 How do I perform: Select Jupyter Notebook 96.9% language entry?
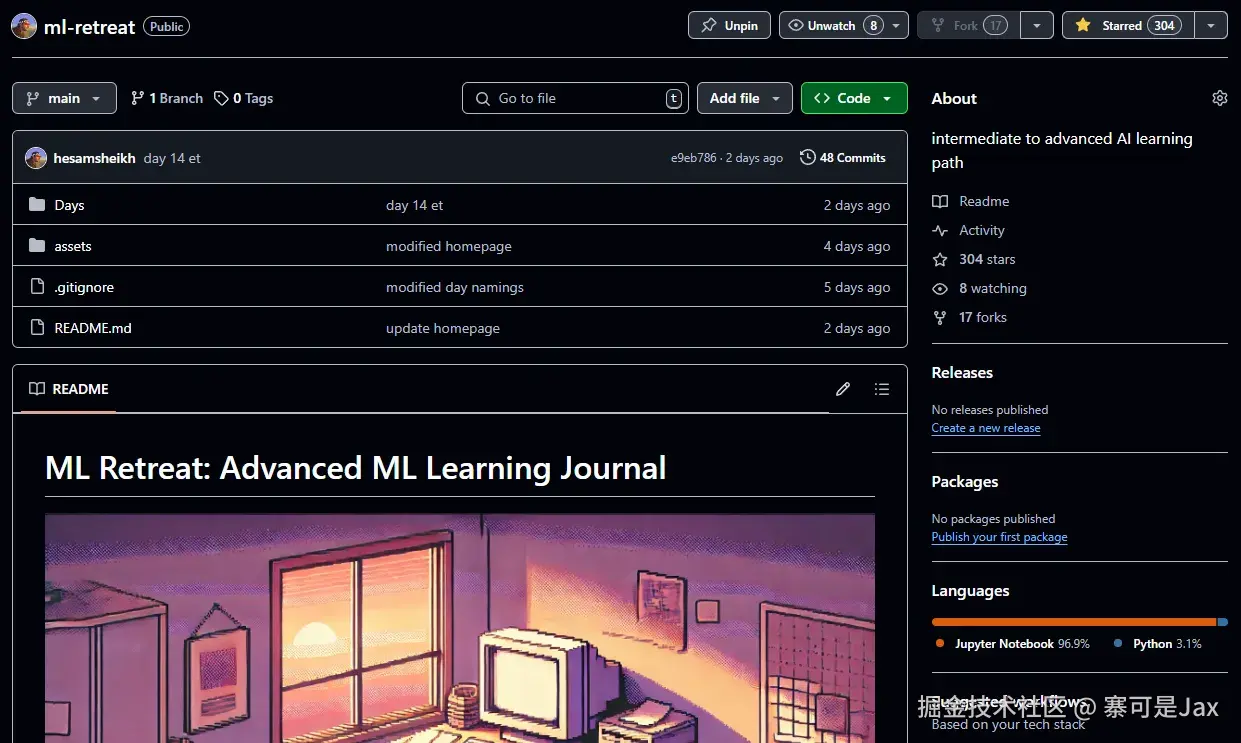pos(1013,644)
